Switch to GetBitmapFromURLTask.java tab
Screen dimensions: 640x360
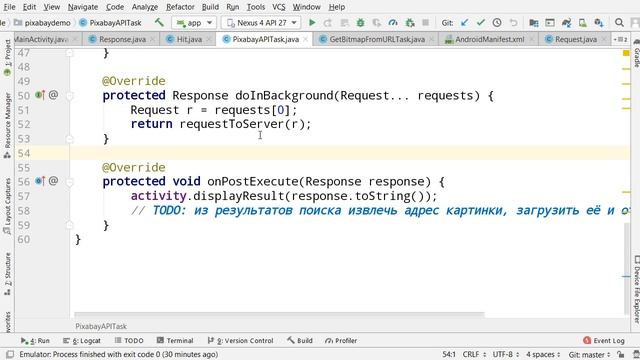(377, 39)
